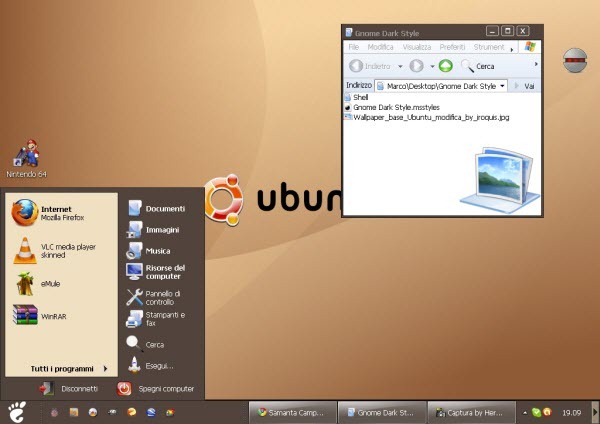
Task: Select the Shell folder
Action: pos(356,97)
